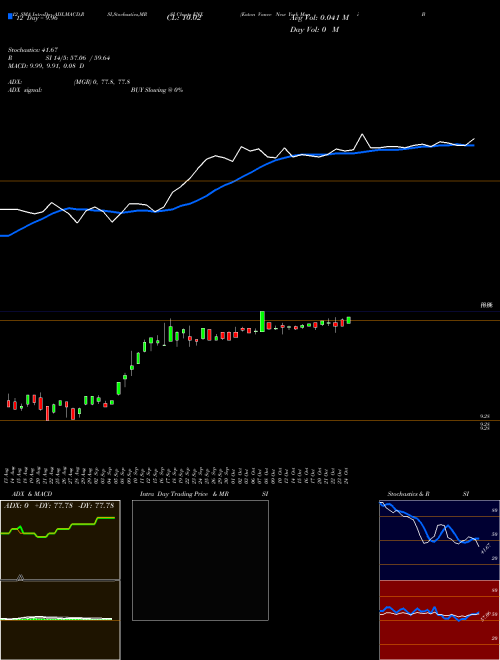The width and height of the screenshot is (500, 660).
Task: Click the 'MACD: 9.99, 9.91, 0.08' line
Action: [46, 66]
